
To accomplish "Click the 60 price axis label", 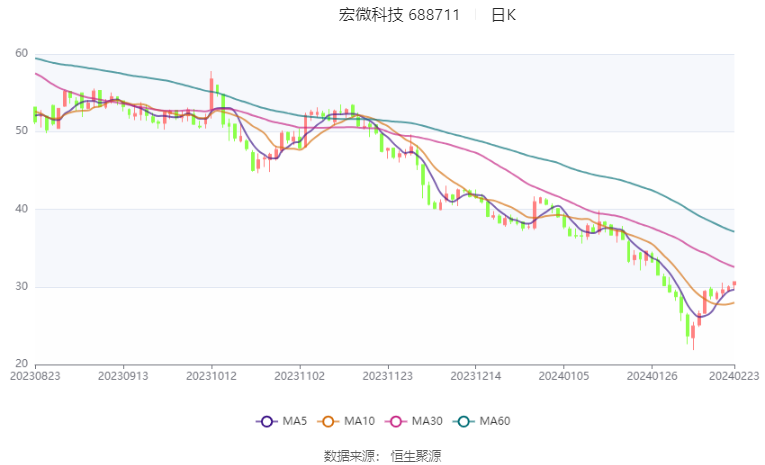I will pos(21,53).
